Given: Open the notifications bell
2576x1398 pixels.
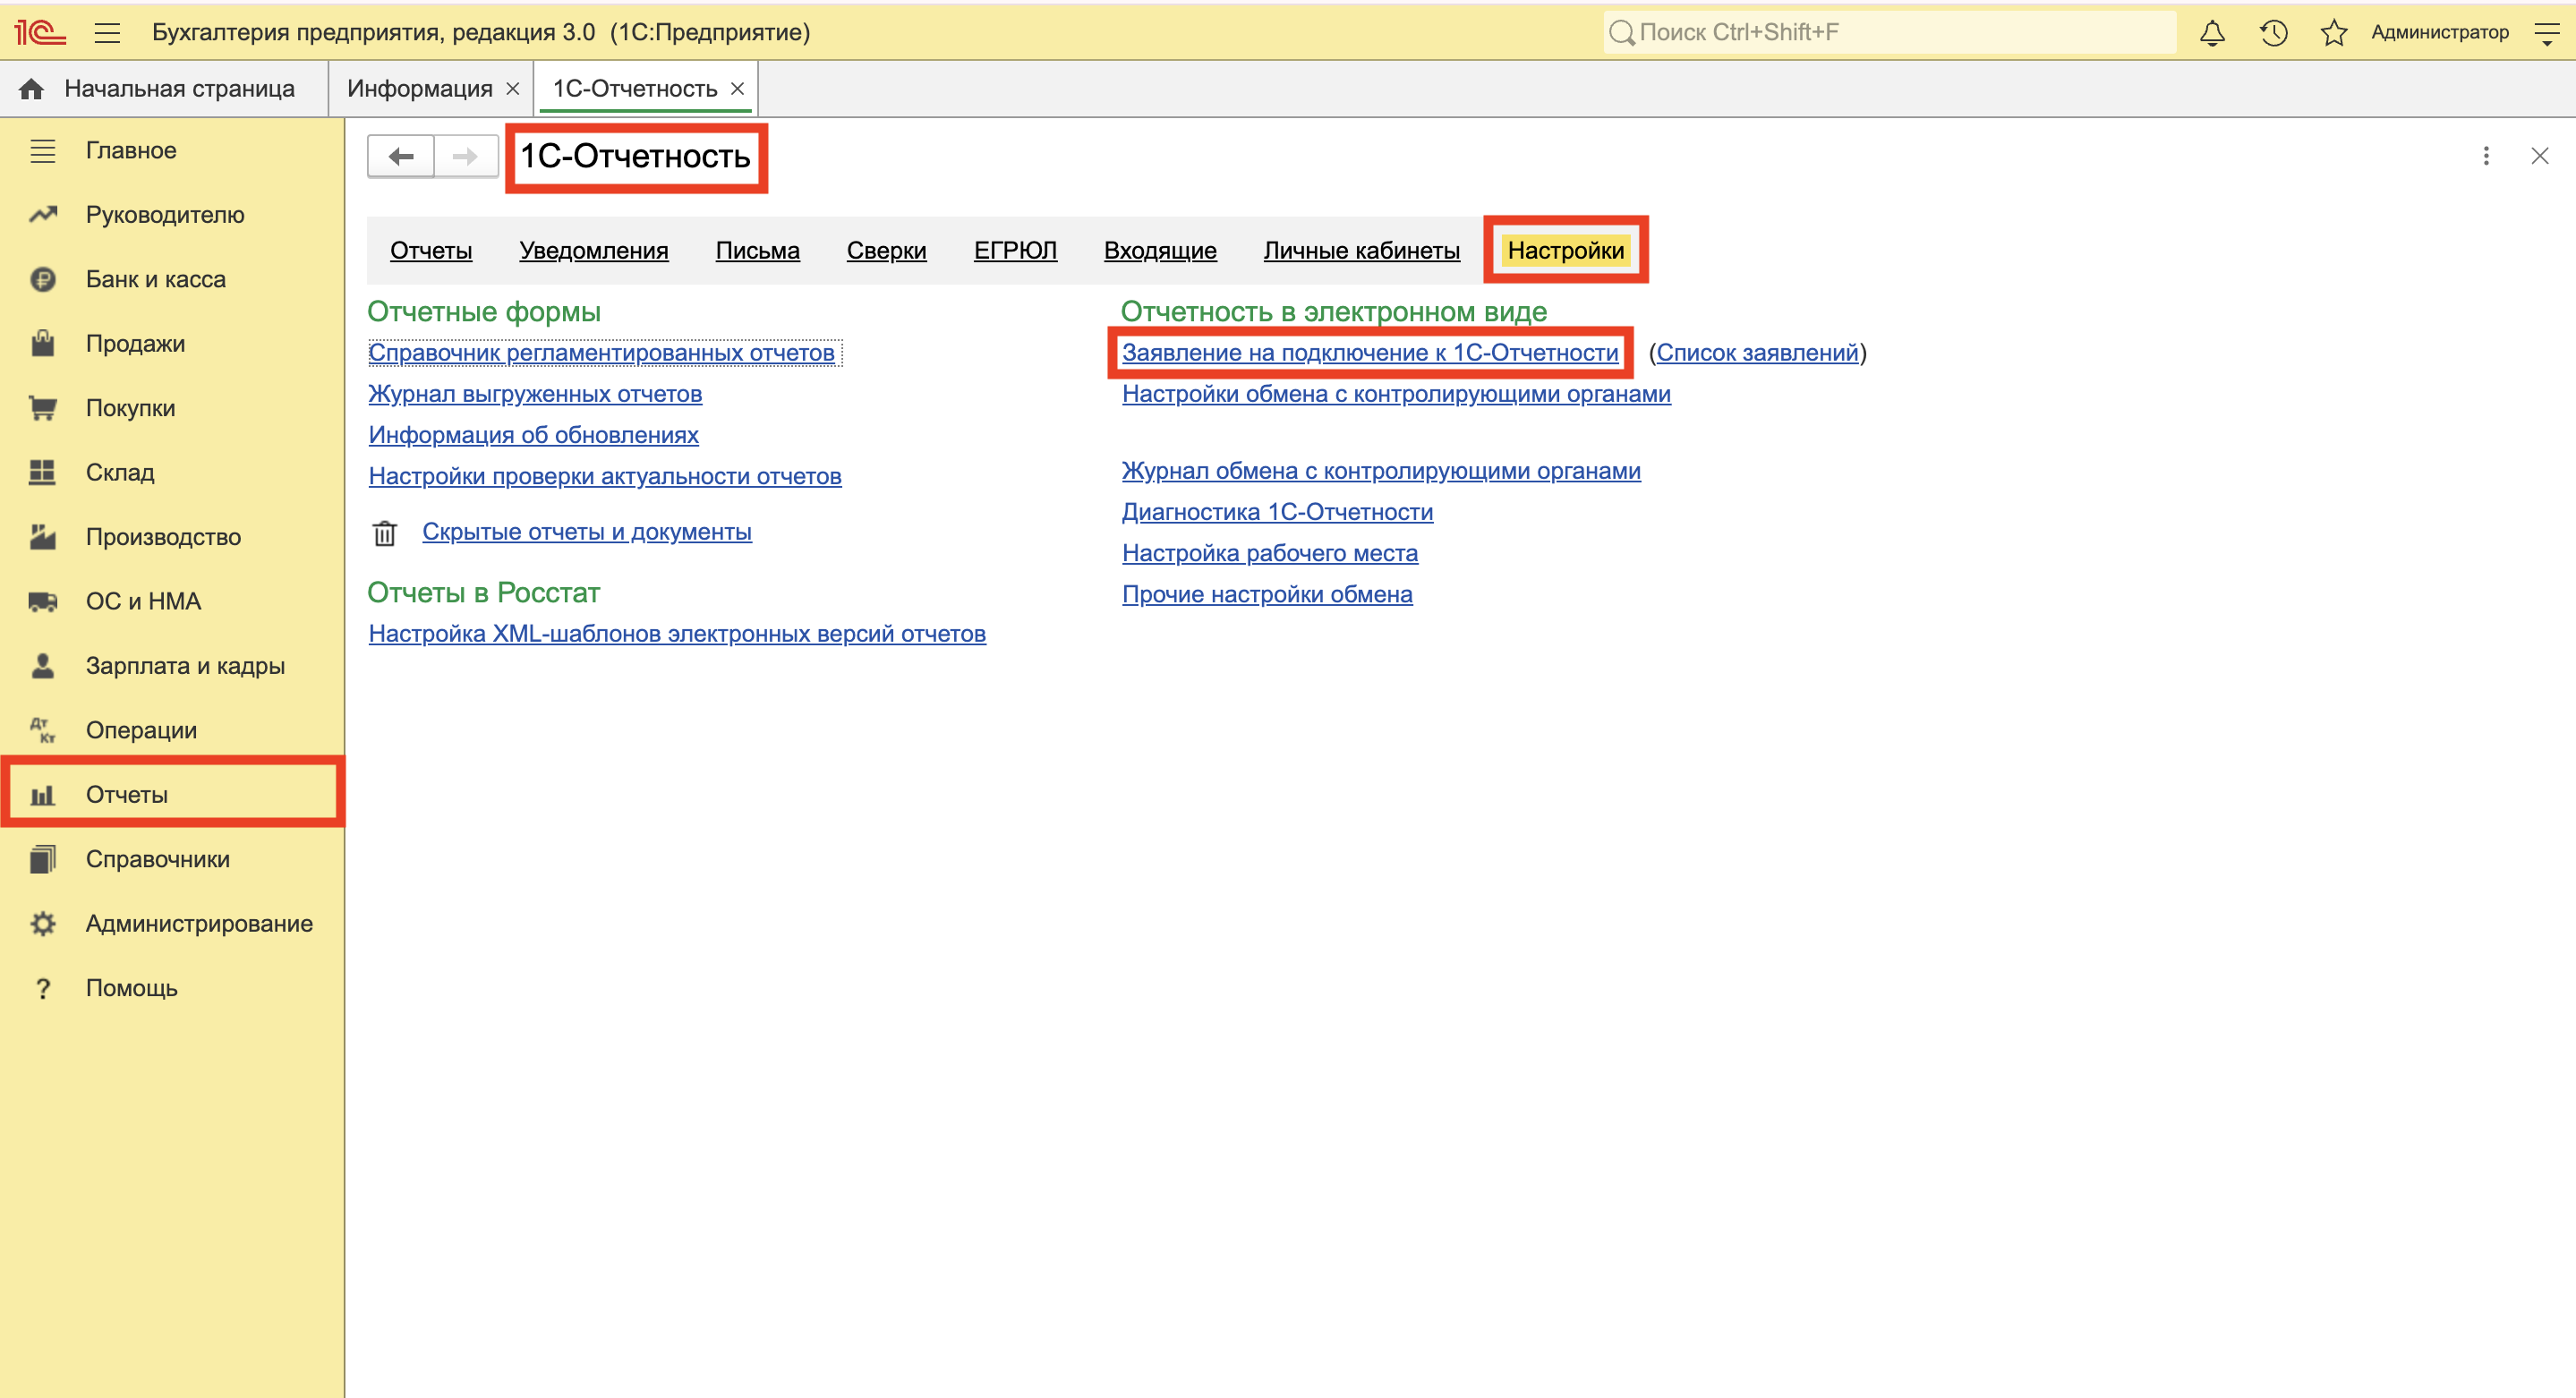Looking at the screenshot, I should 2212,32.
